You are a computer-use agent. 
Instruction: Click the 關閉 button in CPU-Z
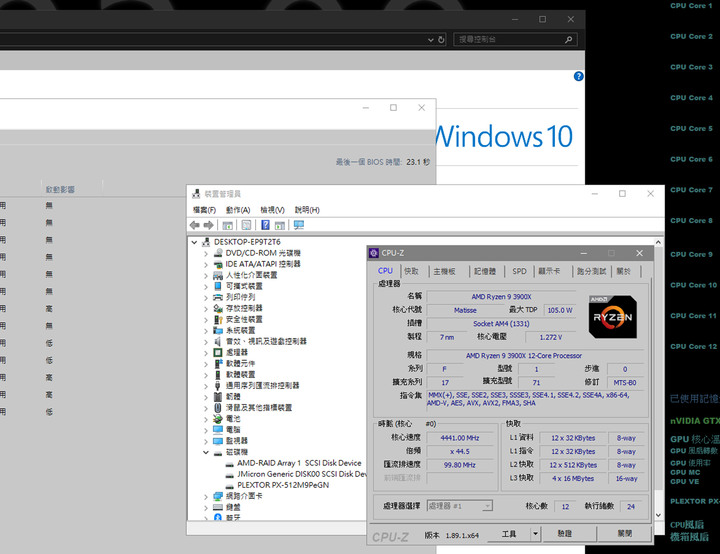tap(624, 534)
